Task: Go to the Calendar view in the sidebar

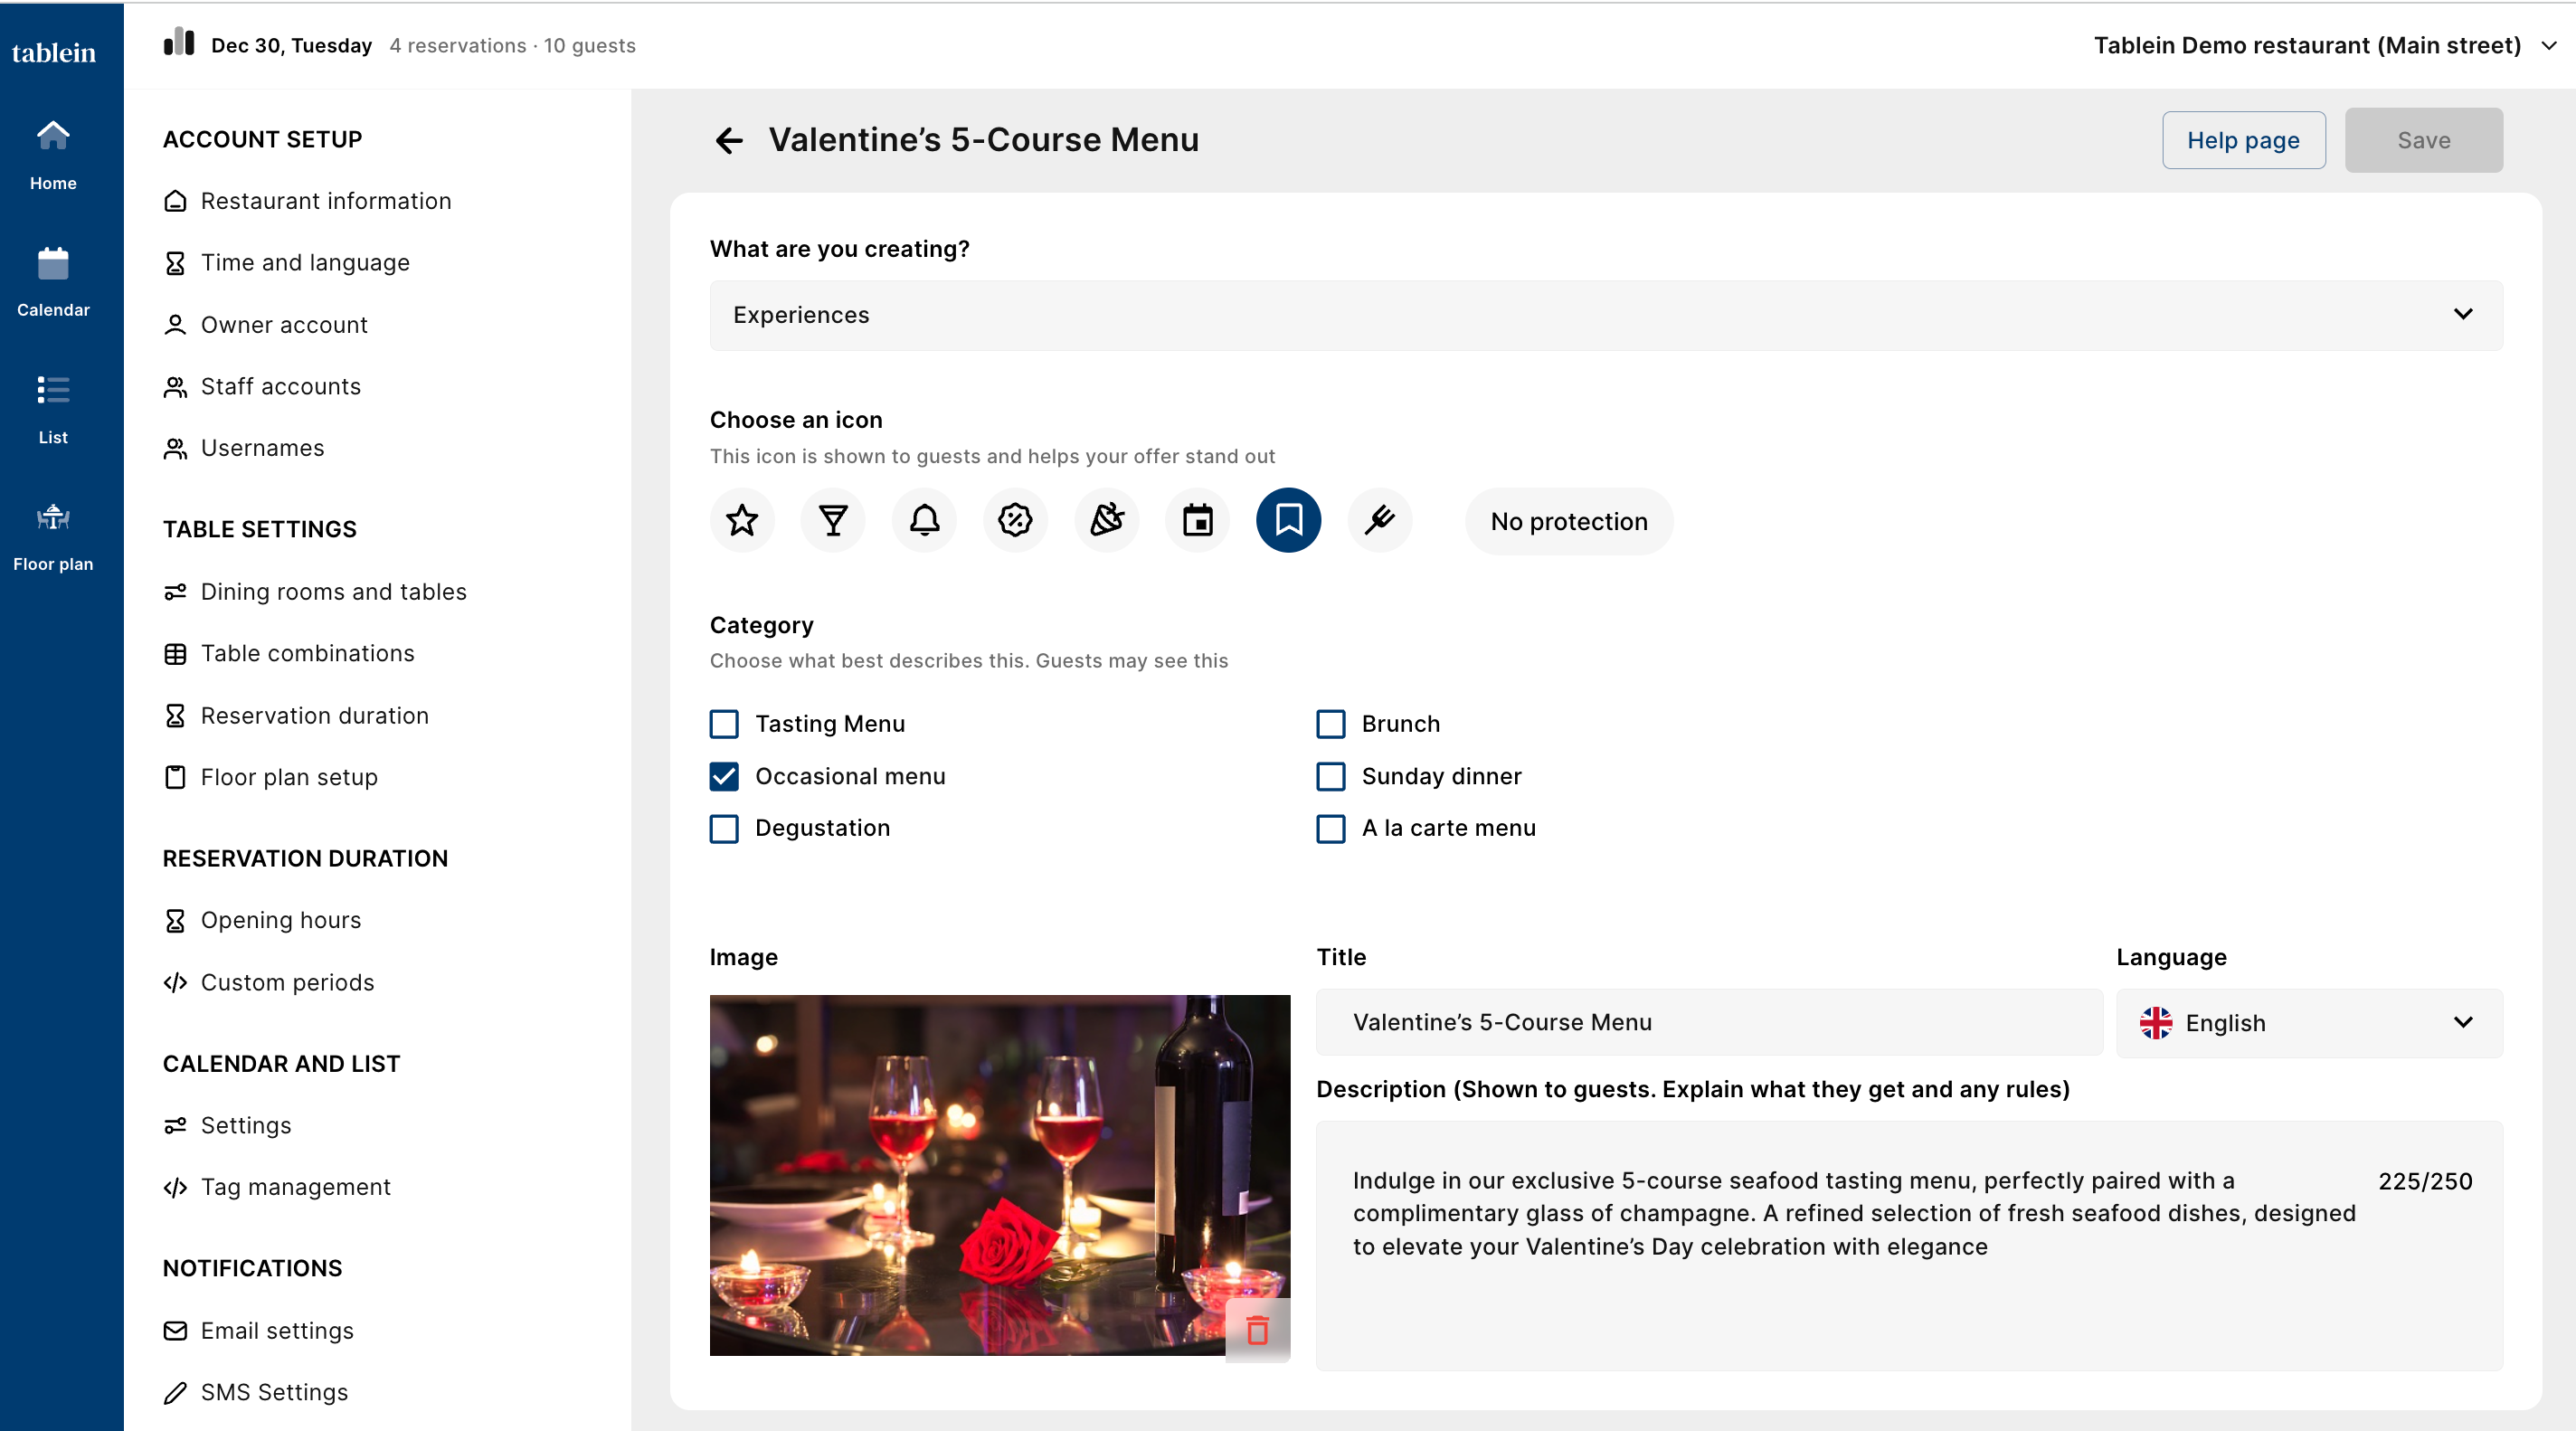Action: (x=53, y=282)
